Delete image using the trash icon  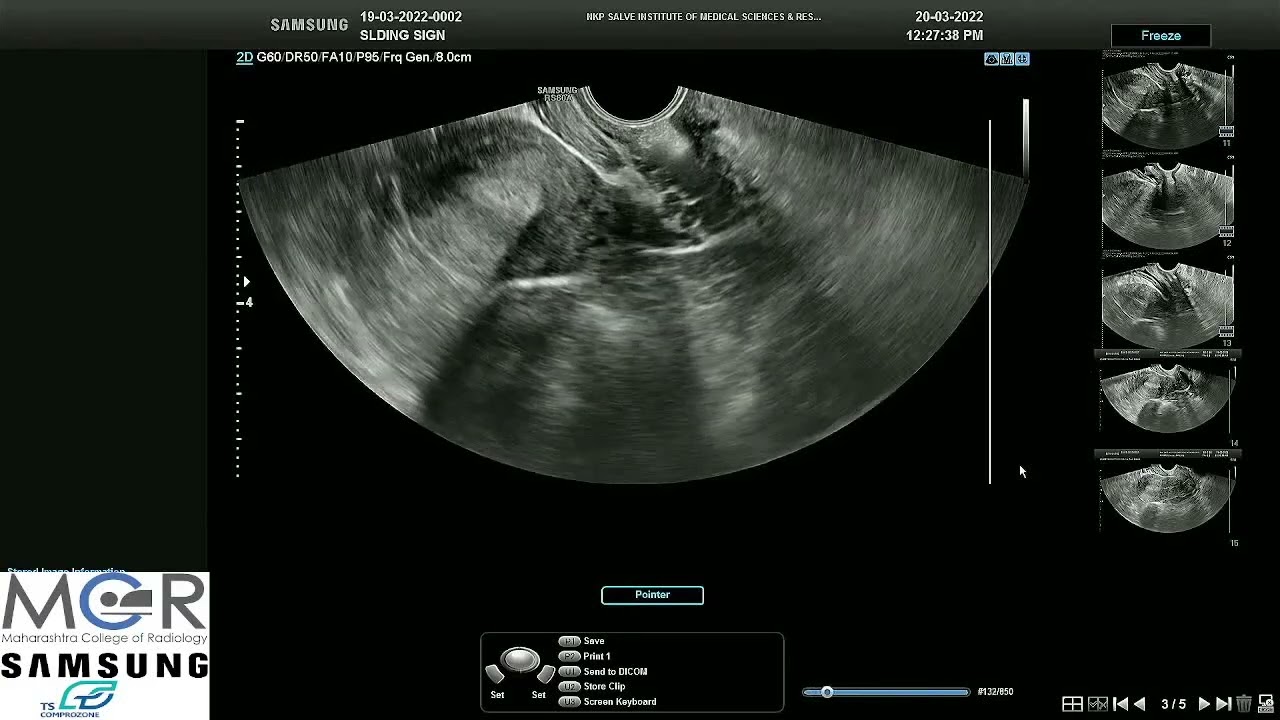point(1245,704)
